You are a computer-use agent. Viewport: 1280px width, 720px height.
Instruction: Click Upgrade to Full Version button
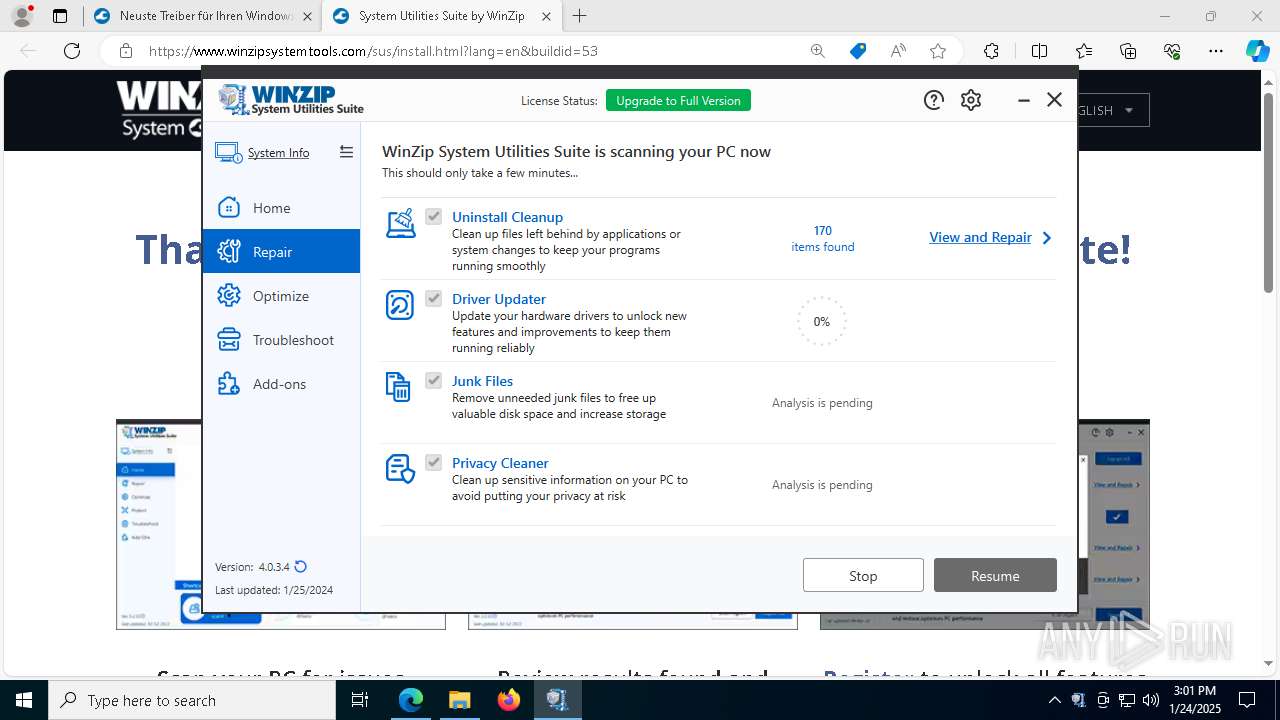(x=678, y=100)
